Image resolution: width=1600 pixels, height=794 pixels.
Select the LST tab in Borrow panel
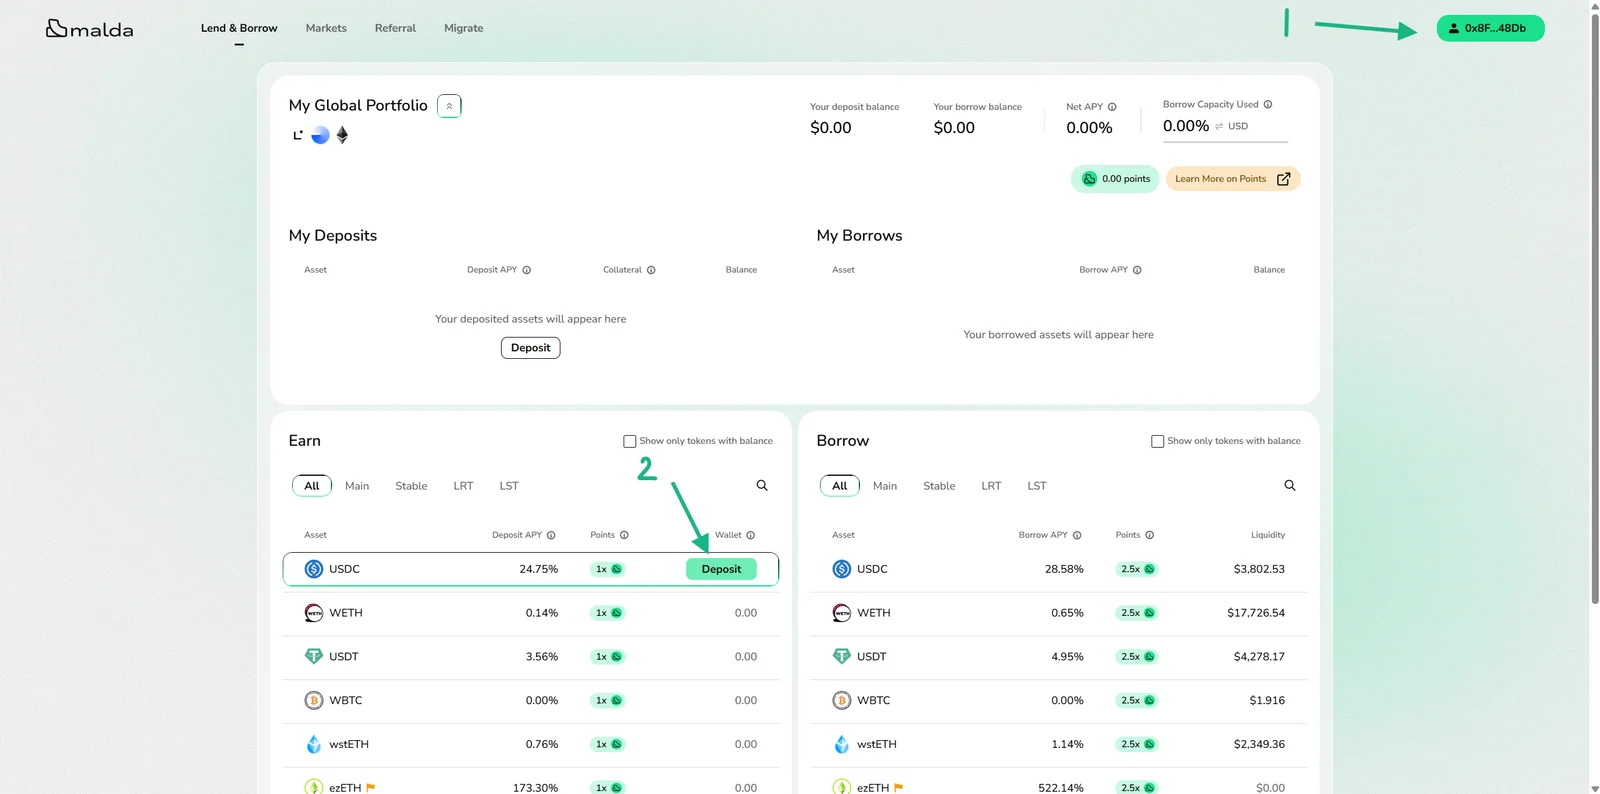(x=1037, y=486)
